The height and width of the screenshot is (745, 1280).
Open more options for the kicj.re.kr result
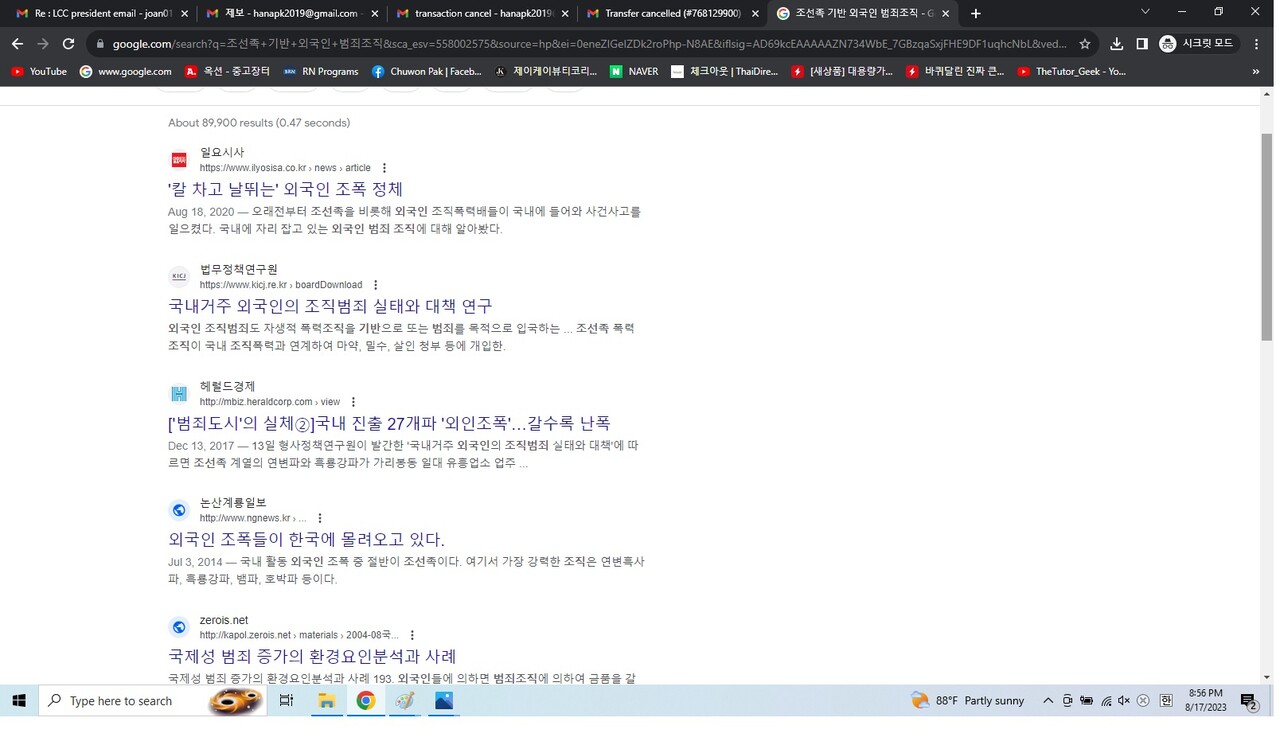click(376, 285)
